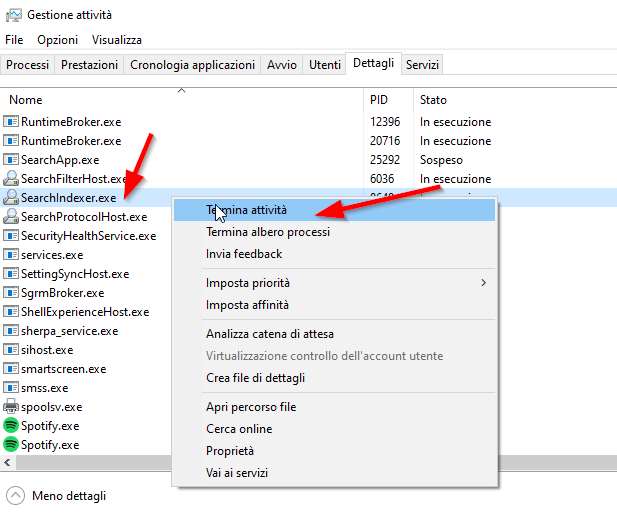Viewport: 617px width, 519px height.
Task: Open the Servizi tab
Action: (x=423, y=65)
